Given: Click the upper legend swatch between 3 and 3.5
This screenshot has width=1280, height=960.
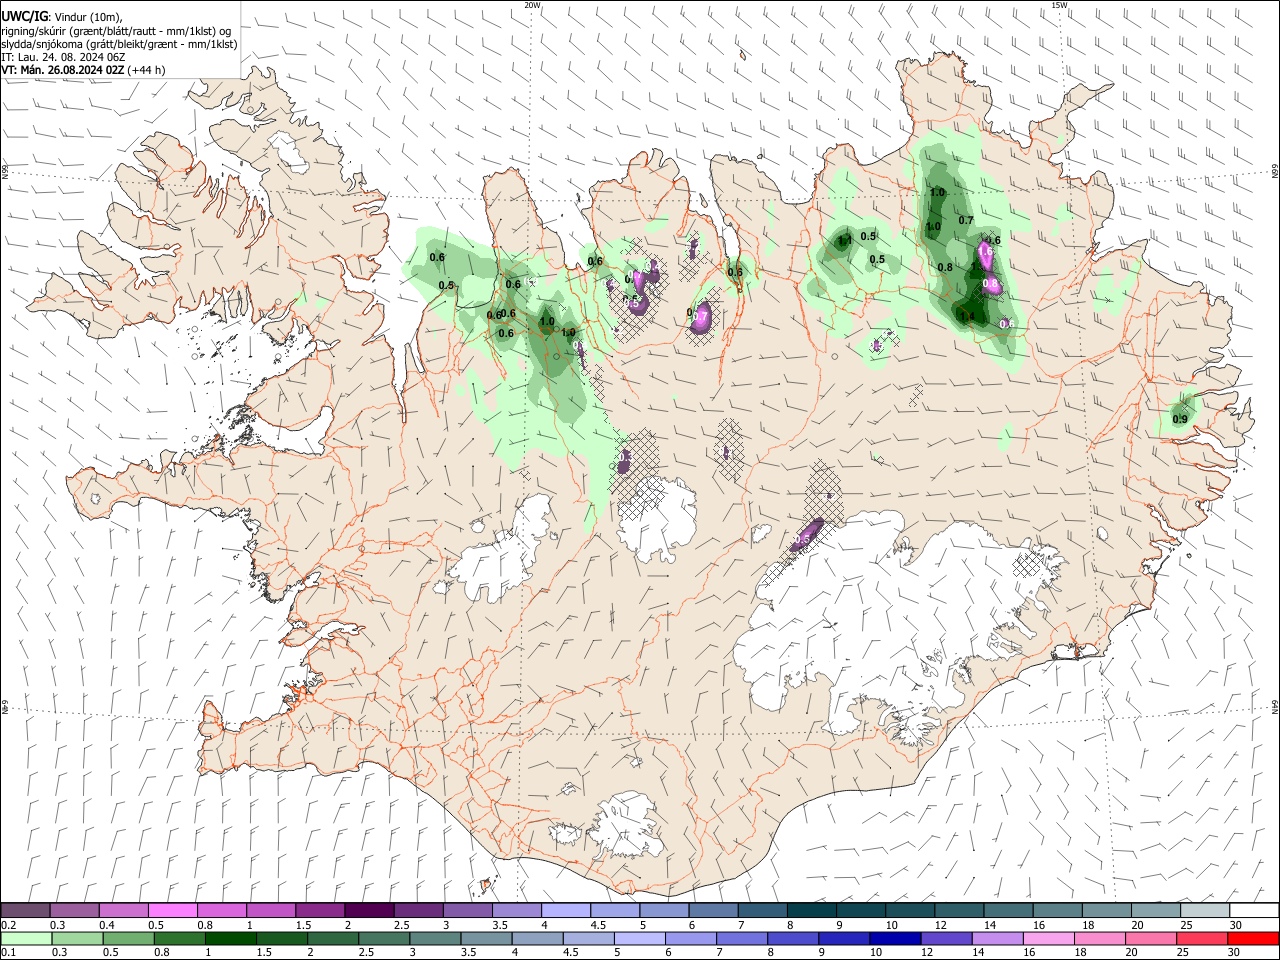Looking at the screenshot, I should 468,910.
